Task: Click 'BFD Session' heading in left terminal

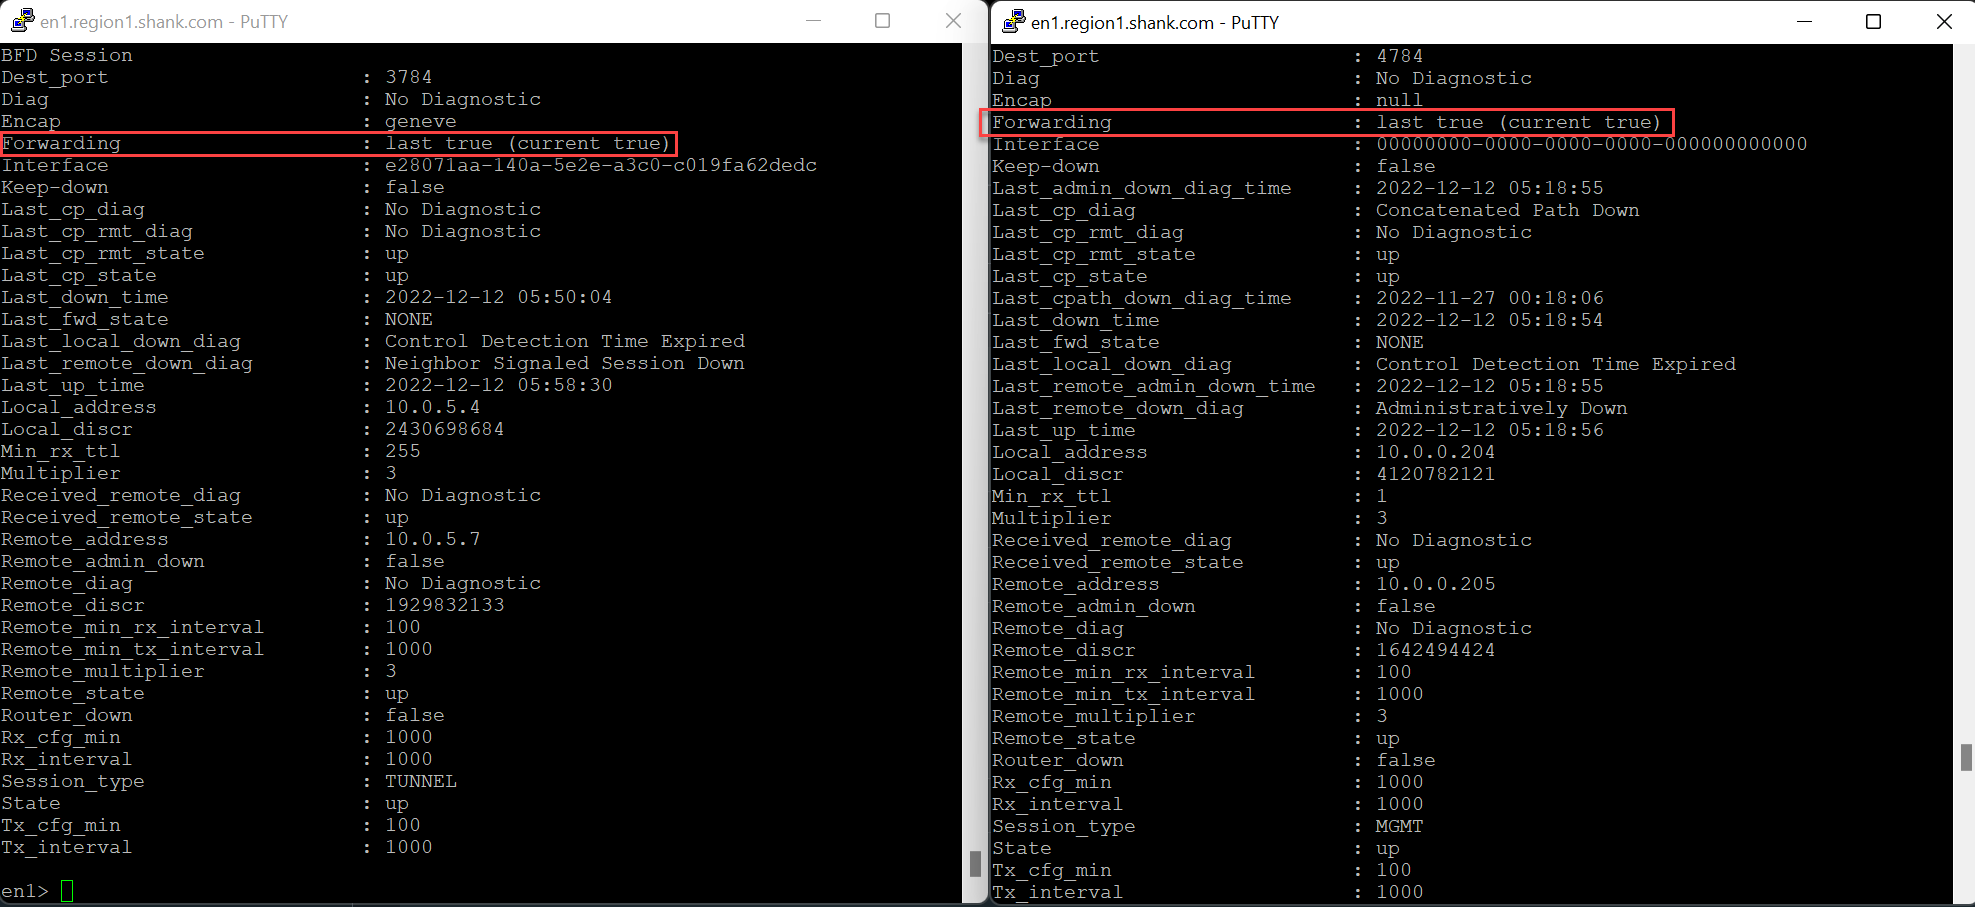Action: click(x=67, y=55)
